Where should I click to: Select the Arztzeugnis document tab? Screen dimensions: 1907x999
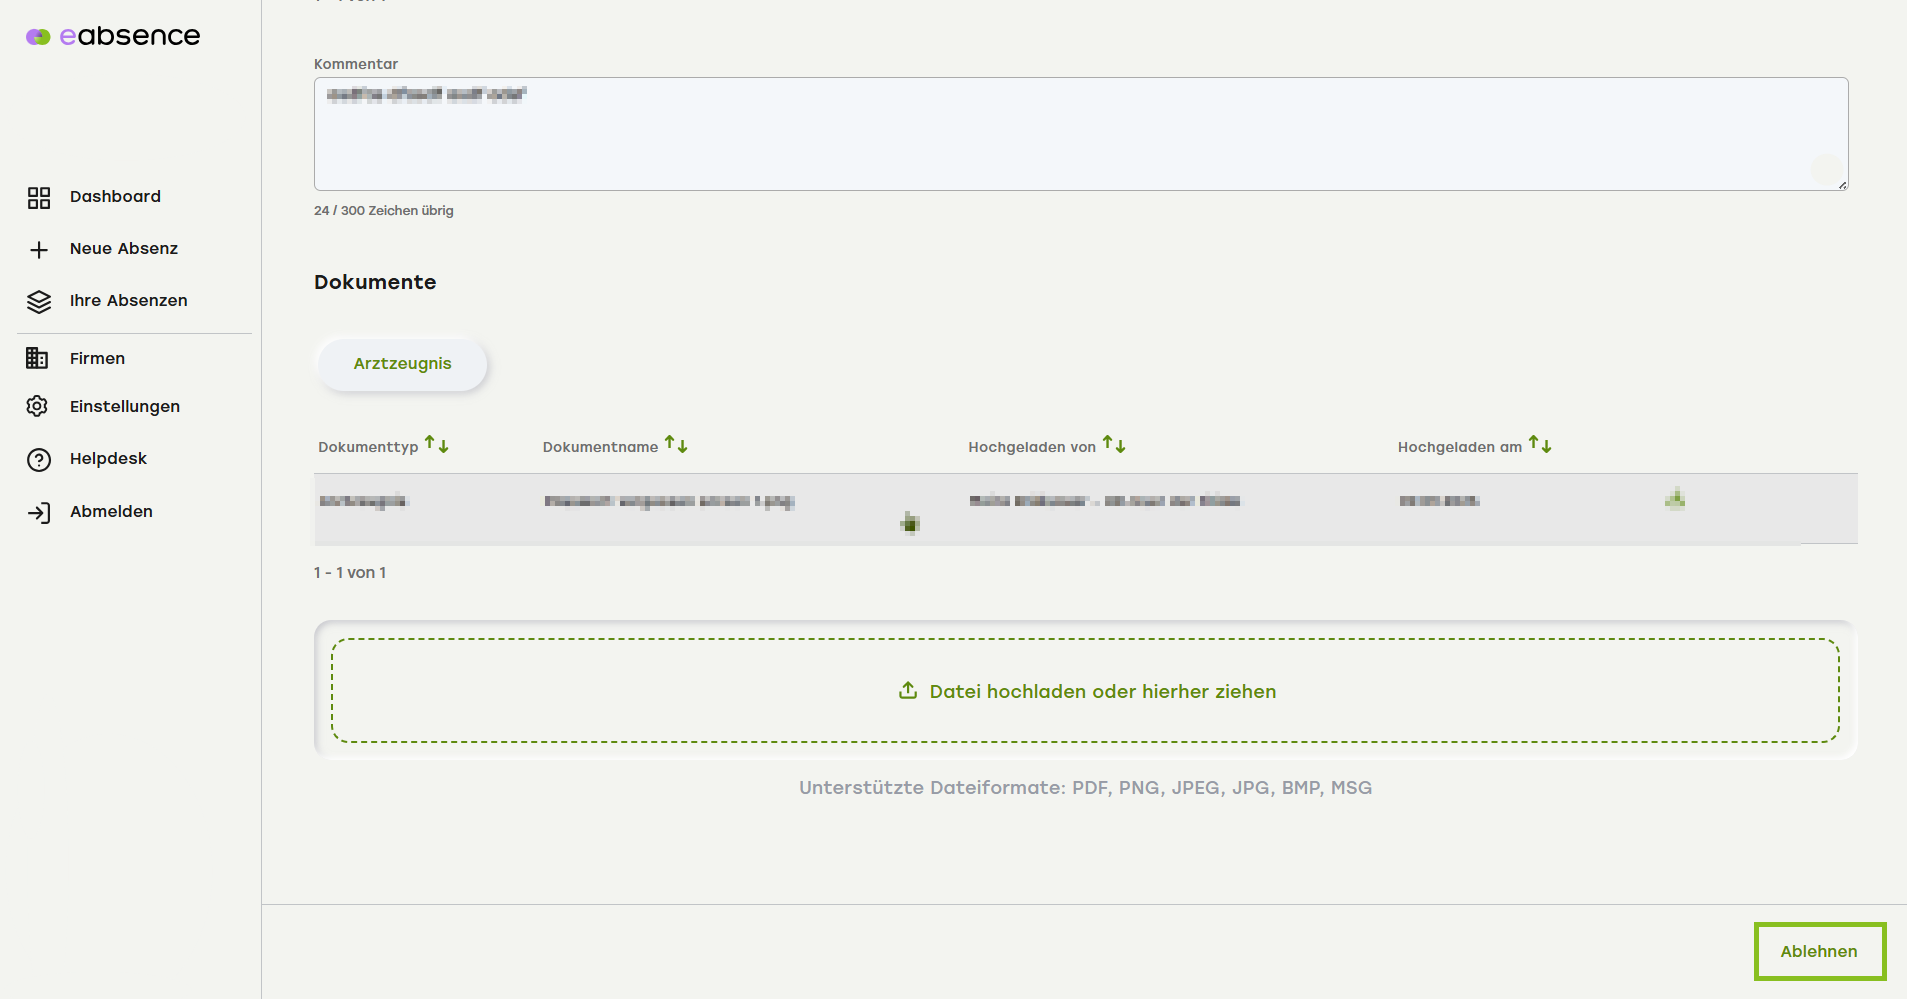[402, 364]
